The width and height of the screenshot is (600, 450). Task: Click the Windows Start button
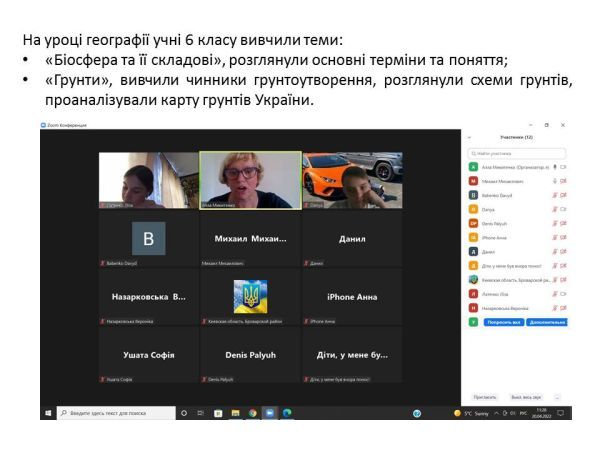click(48, 413)
